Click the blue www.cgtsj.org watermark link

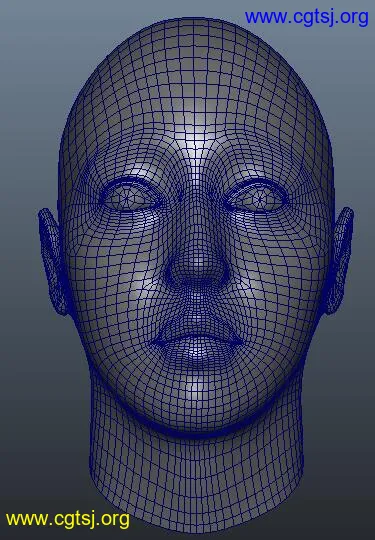(306, 17)
